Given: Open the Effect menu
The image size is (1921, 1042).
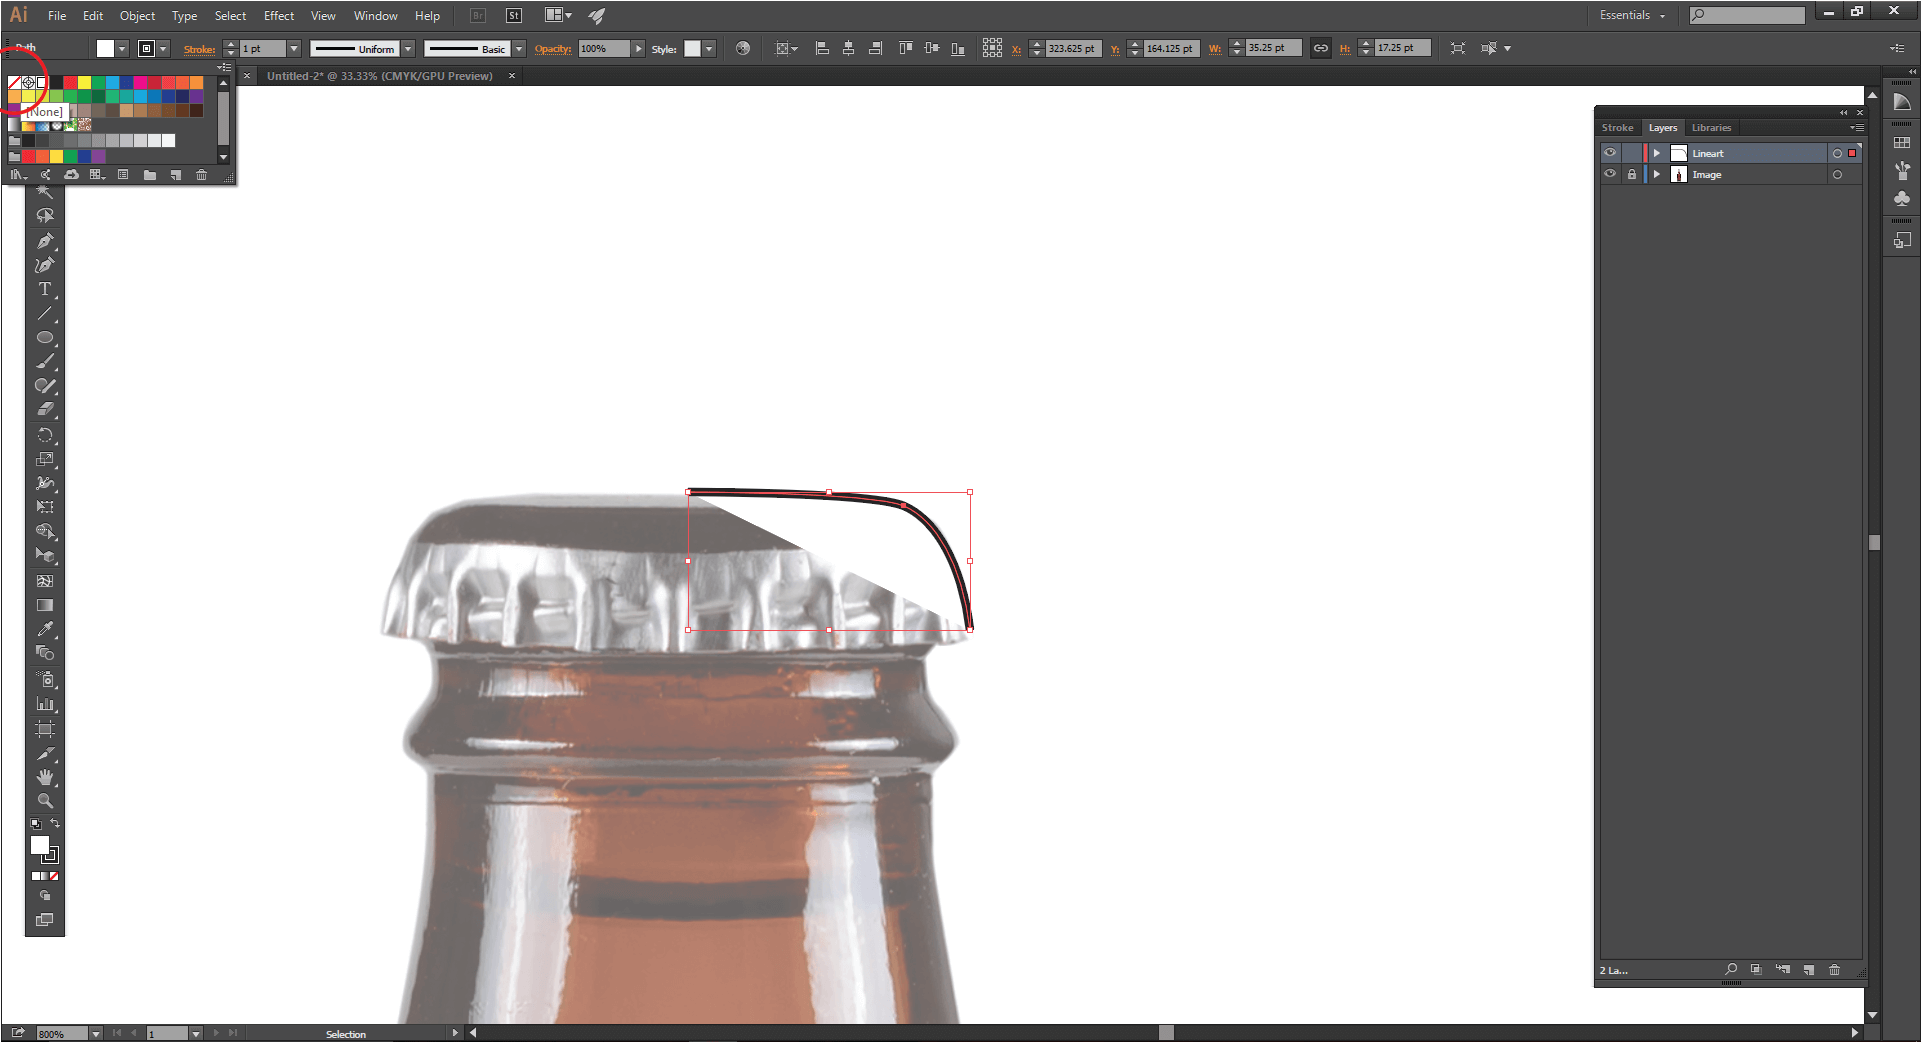Looking at the screenshot, I should point(278,15).
